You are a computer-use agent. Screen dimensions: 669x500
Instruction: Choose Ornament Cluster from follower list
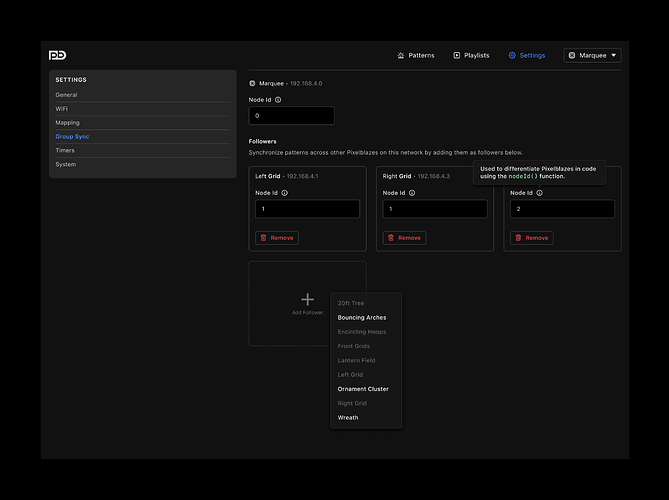coord(366,389)
